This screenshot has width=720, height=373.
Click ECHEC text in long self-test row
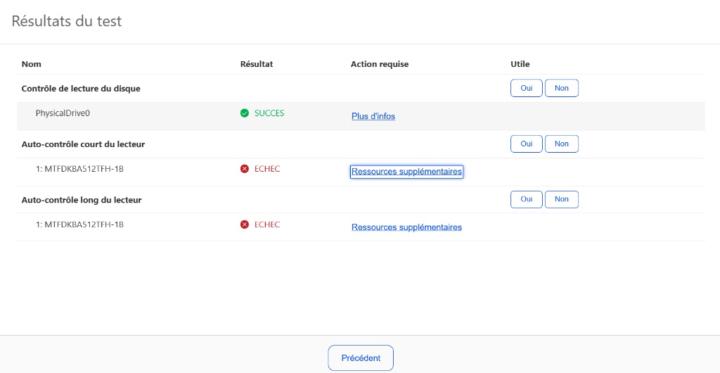click(x=267, y=225)
